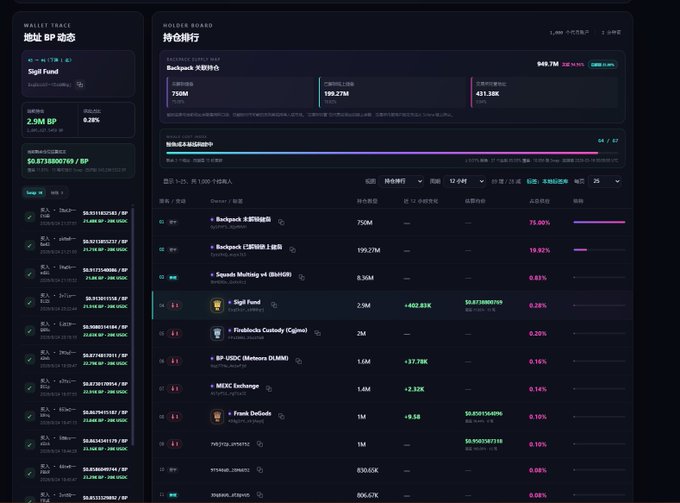The width and height of the screenshot is (680, 503).
Task: Copy the Sigil Fund address in Wallet Trace
Action: pyautogui.click(x=80, y=85)
